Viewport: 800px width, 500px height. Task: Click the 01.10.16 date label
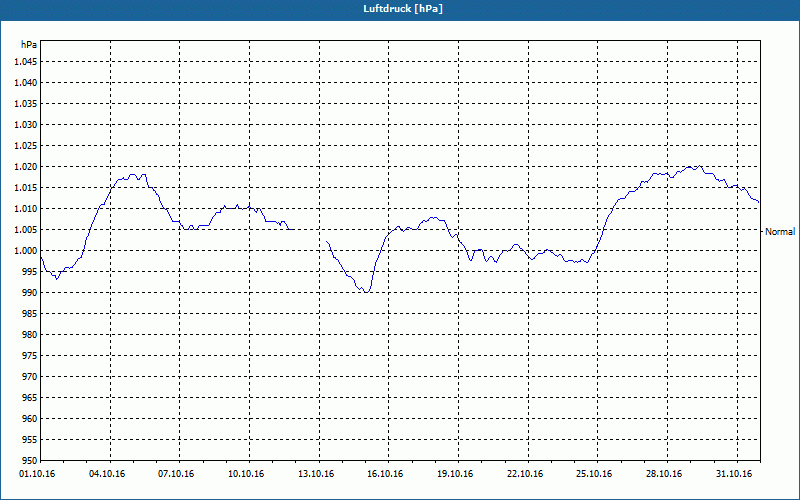[37, 474]
